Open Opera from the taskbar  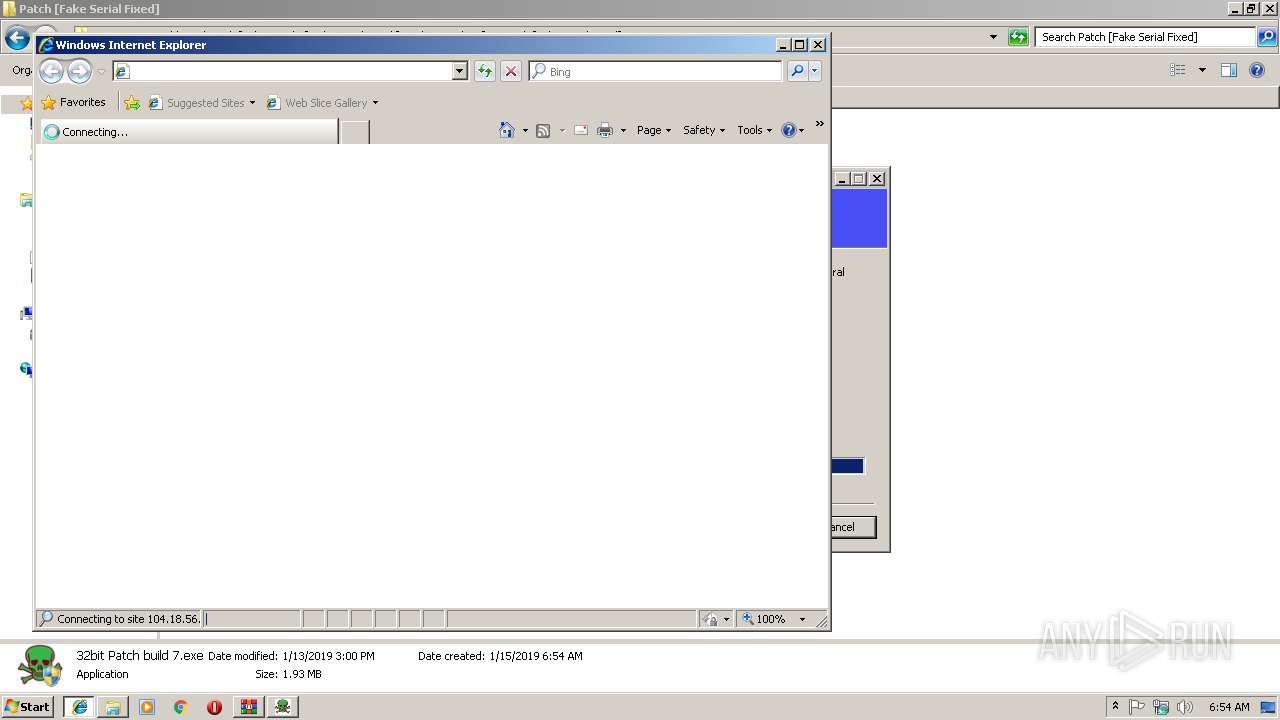click(x=214, y=707)
